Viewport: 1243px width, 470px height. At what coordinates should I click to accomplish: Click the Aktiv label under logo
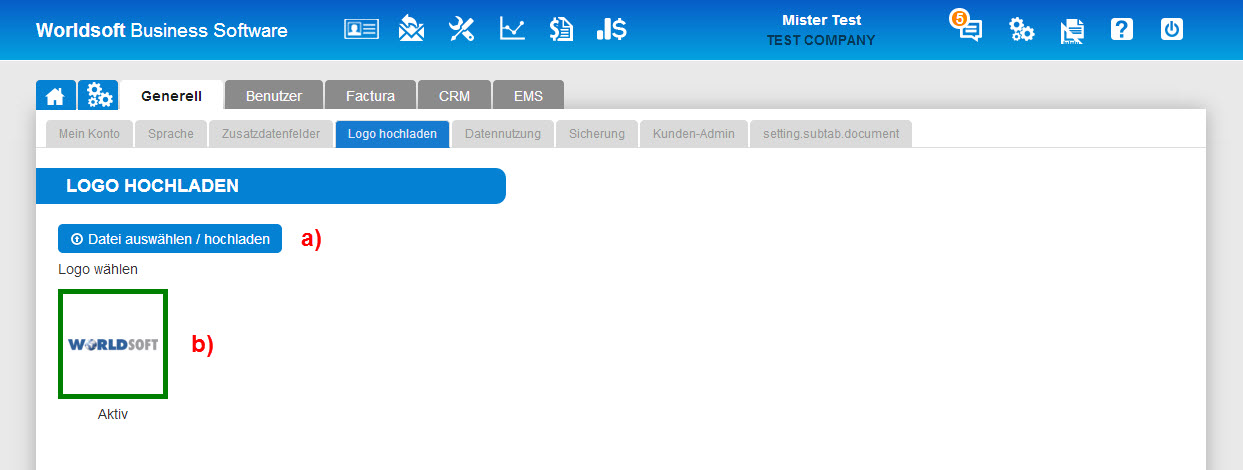113,414
